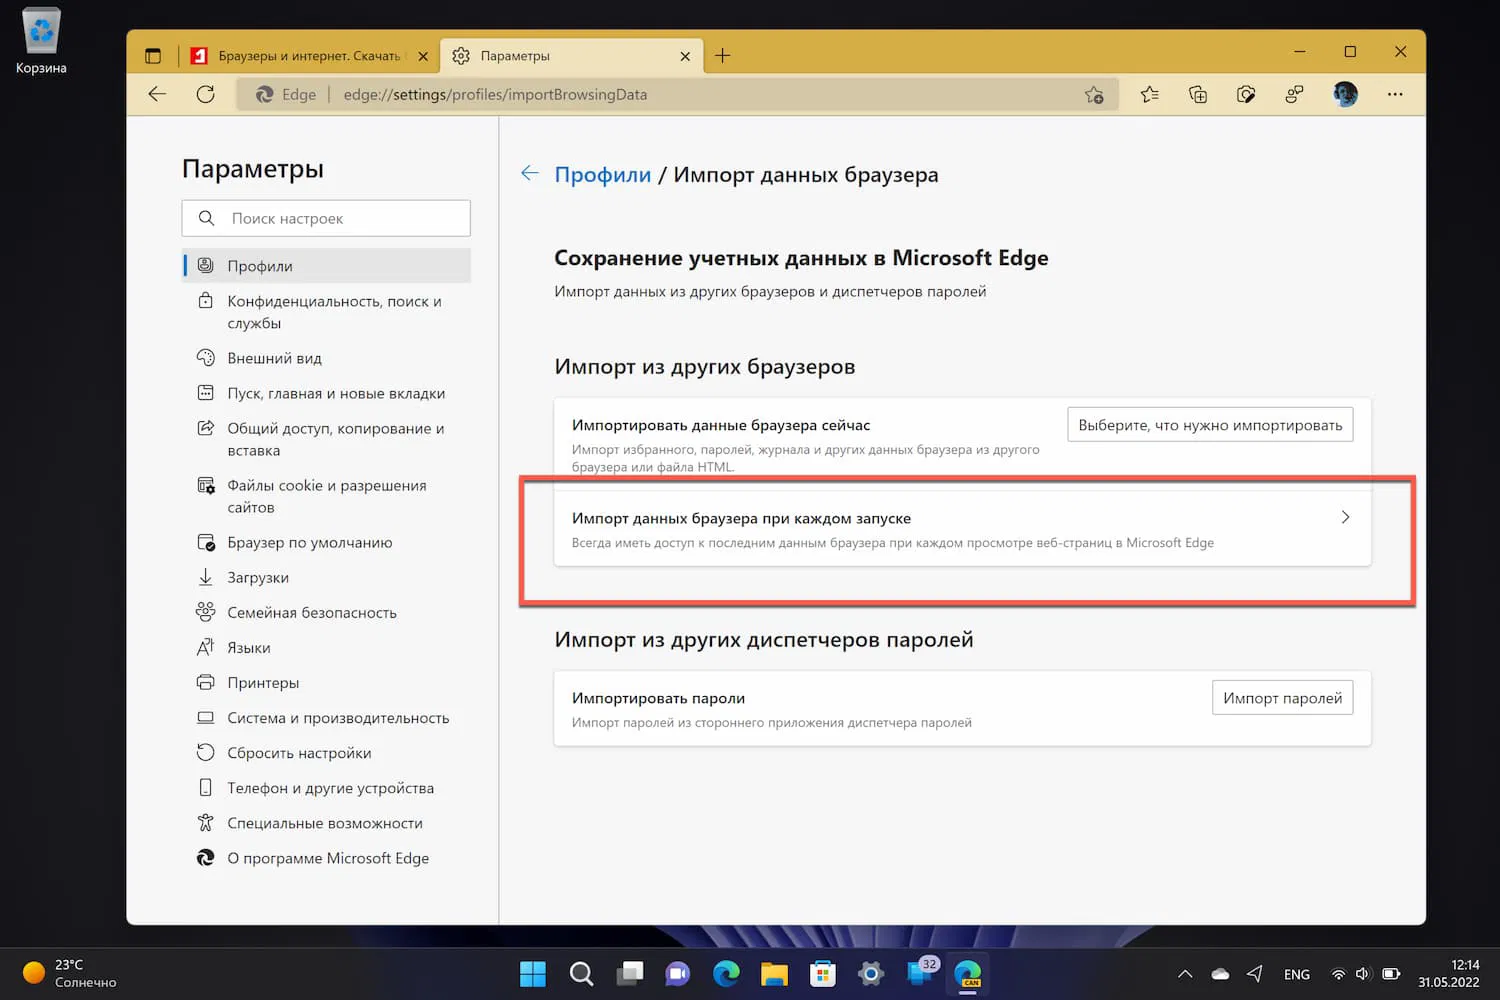This screenshot has height=1000, width=1500.
Task: Open the clock showing 12:14
Action: coord(1449,973)
